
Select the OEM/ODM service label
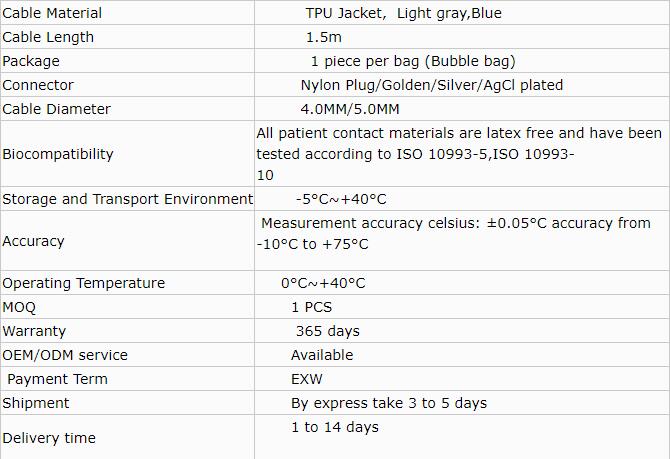(65, 355)
